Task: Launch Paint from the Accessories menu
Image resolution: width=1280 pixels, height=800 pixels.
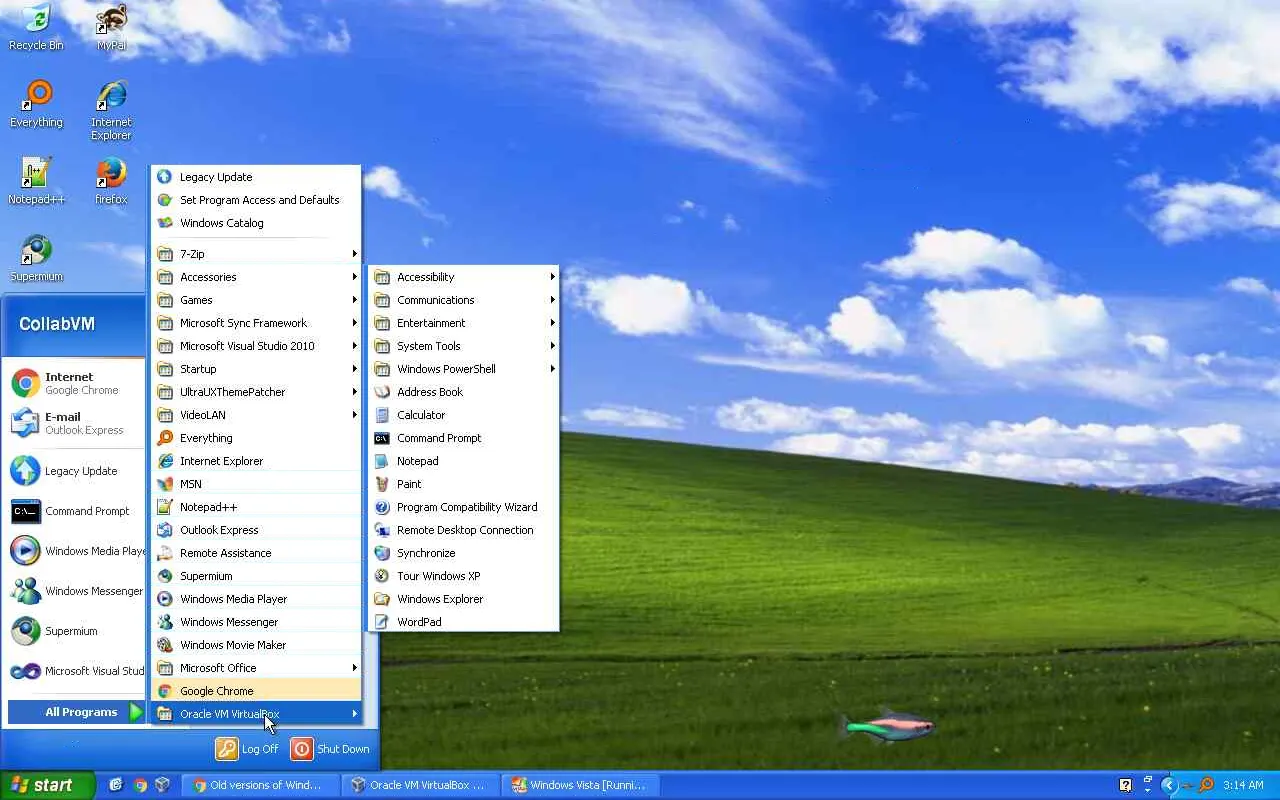Action: (x=464, y=484)
